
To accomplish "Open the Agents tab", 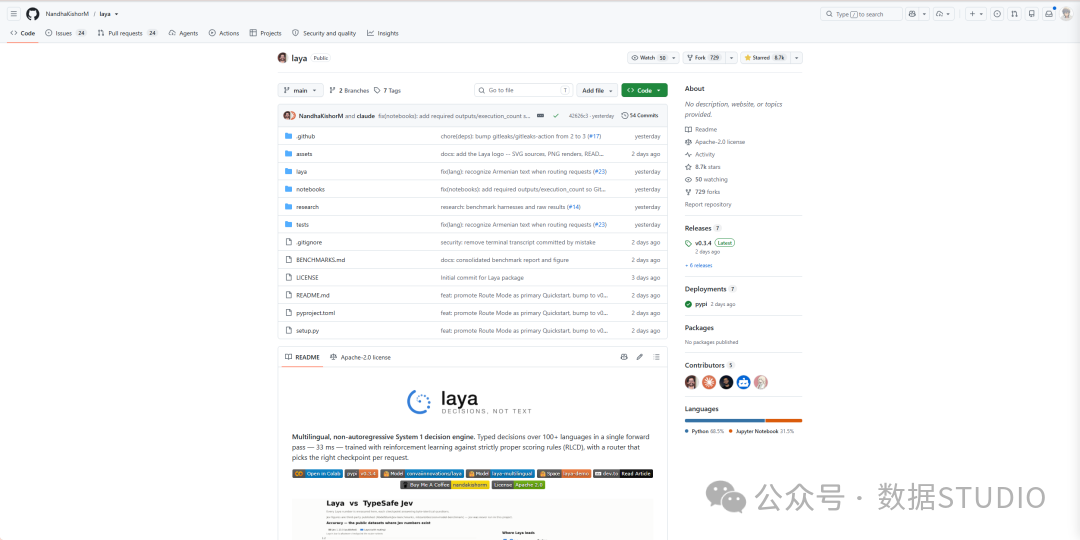I will pos(183,33).
